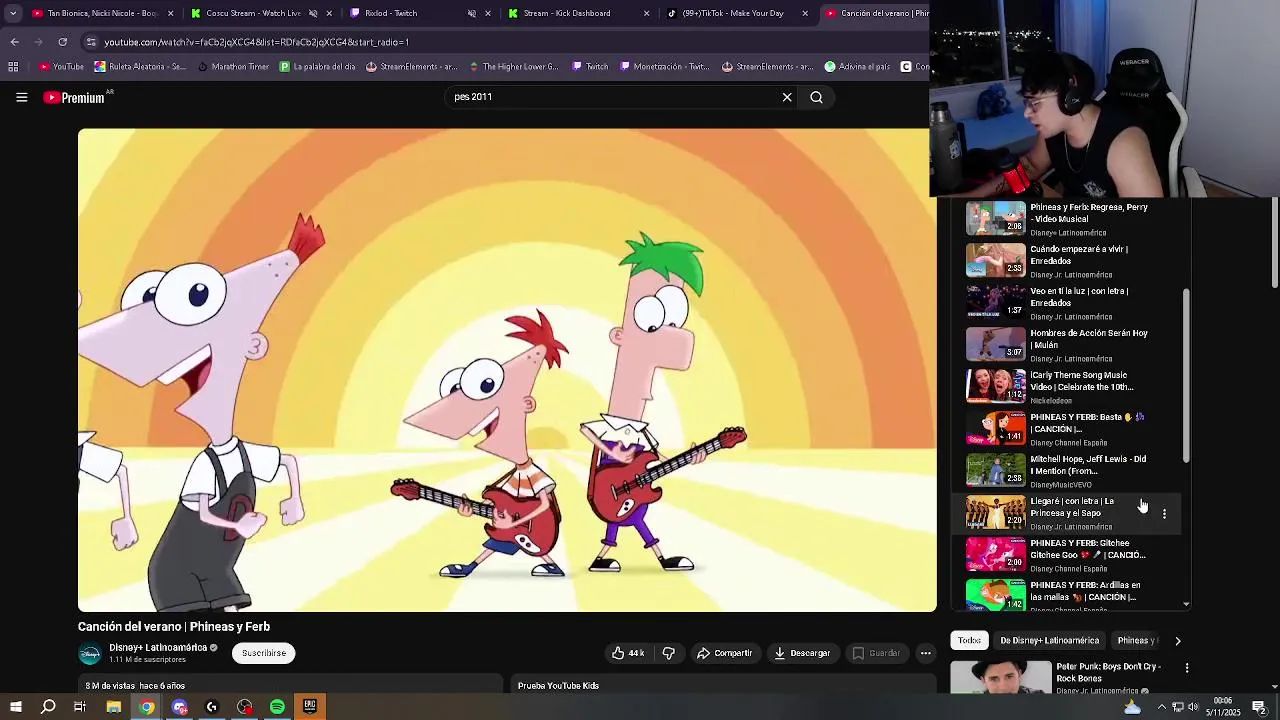Open La palabra del día bookmark
1280x720 pixels.
click(317, 67)
